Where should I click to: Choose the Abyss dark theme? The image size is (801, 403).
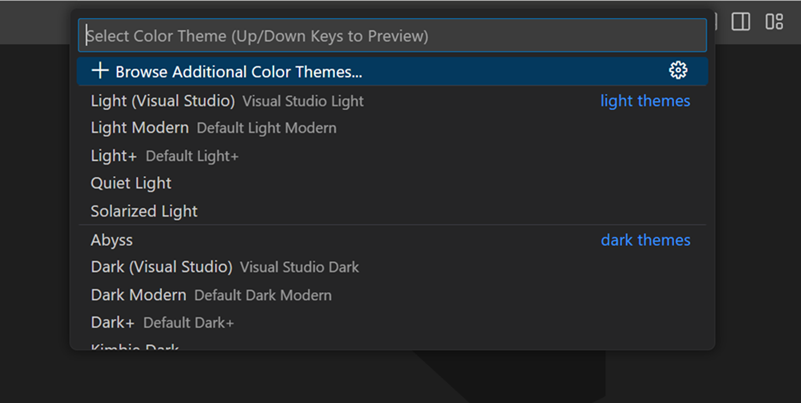pyautogui.click(x=112, y=240)
